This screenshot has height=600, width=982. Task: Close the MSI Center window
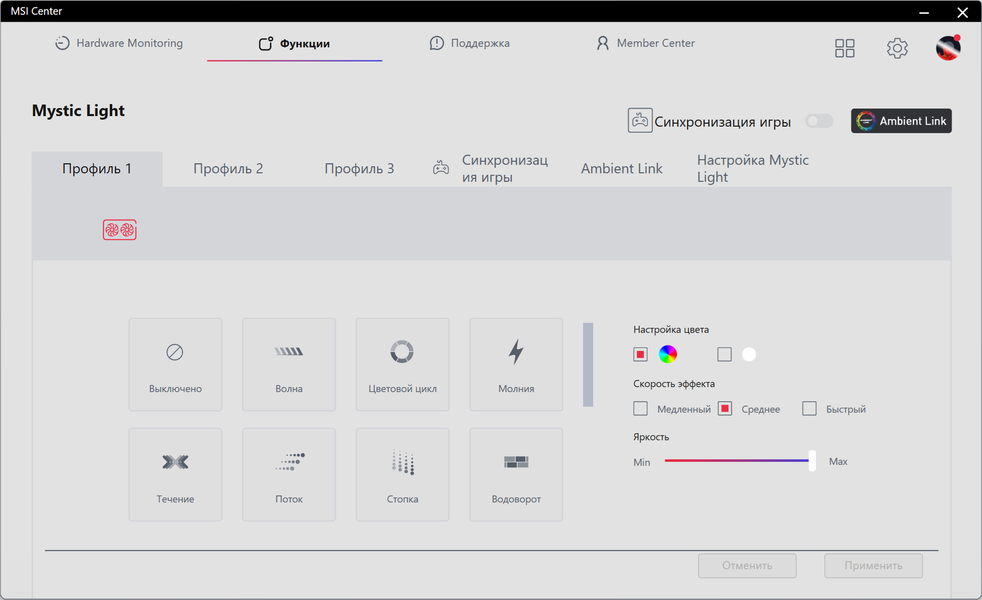pos(963,12)
